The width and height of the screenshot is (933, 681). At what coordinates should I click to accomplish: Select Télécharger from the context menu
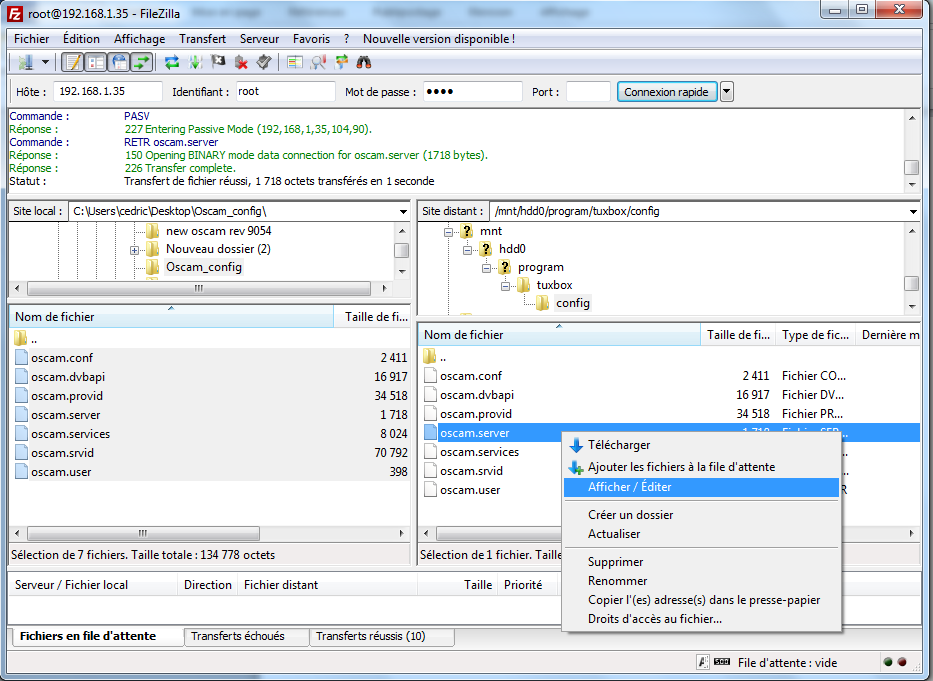click(x=619, y=445)
